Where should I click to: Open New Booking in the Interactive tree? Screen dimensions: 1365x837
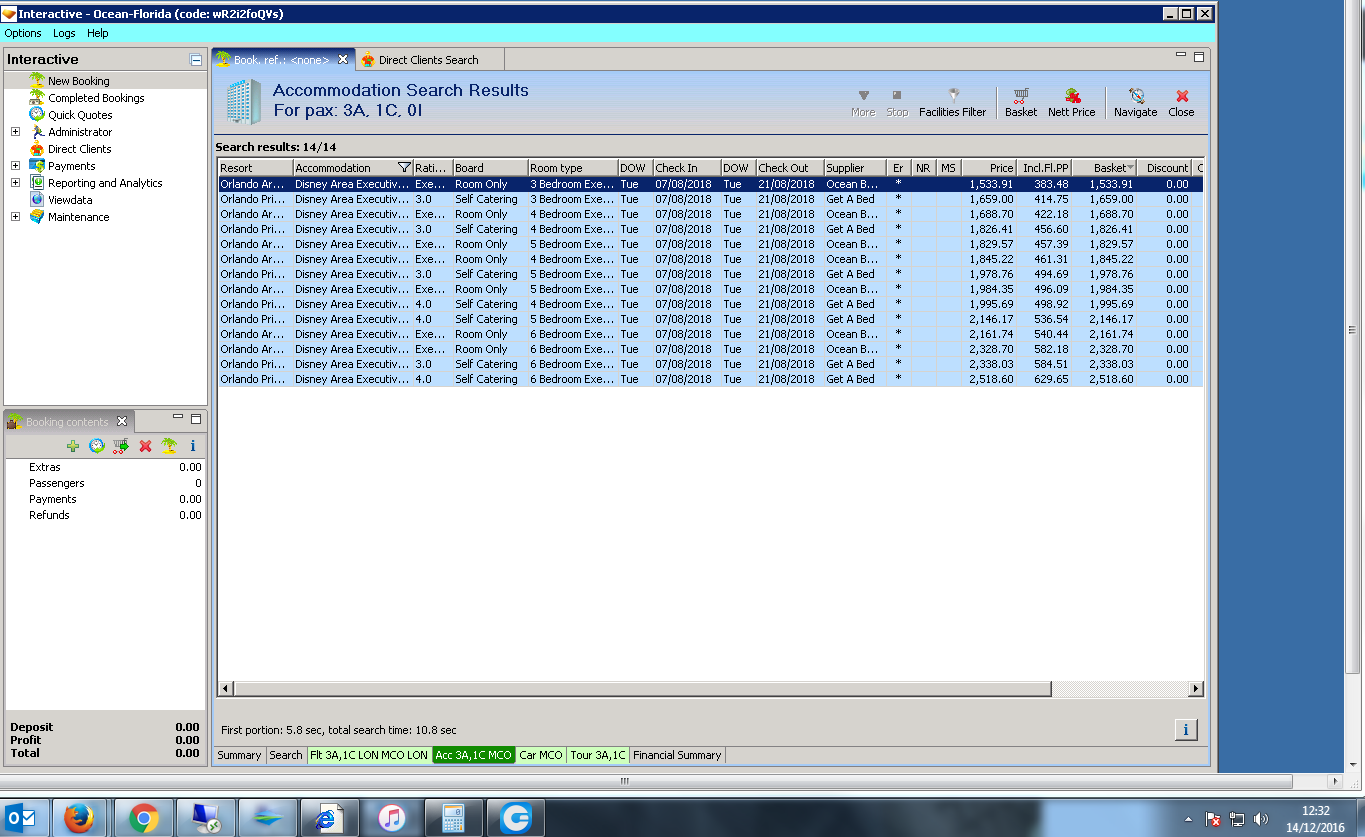click(x=79, y=81)
